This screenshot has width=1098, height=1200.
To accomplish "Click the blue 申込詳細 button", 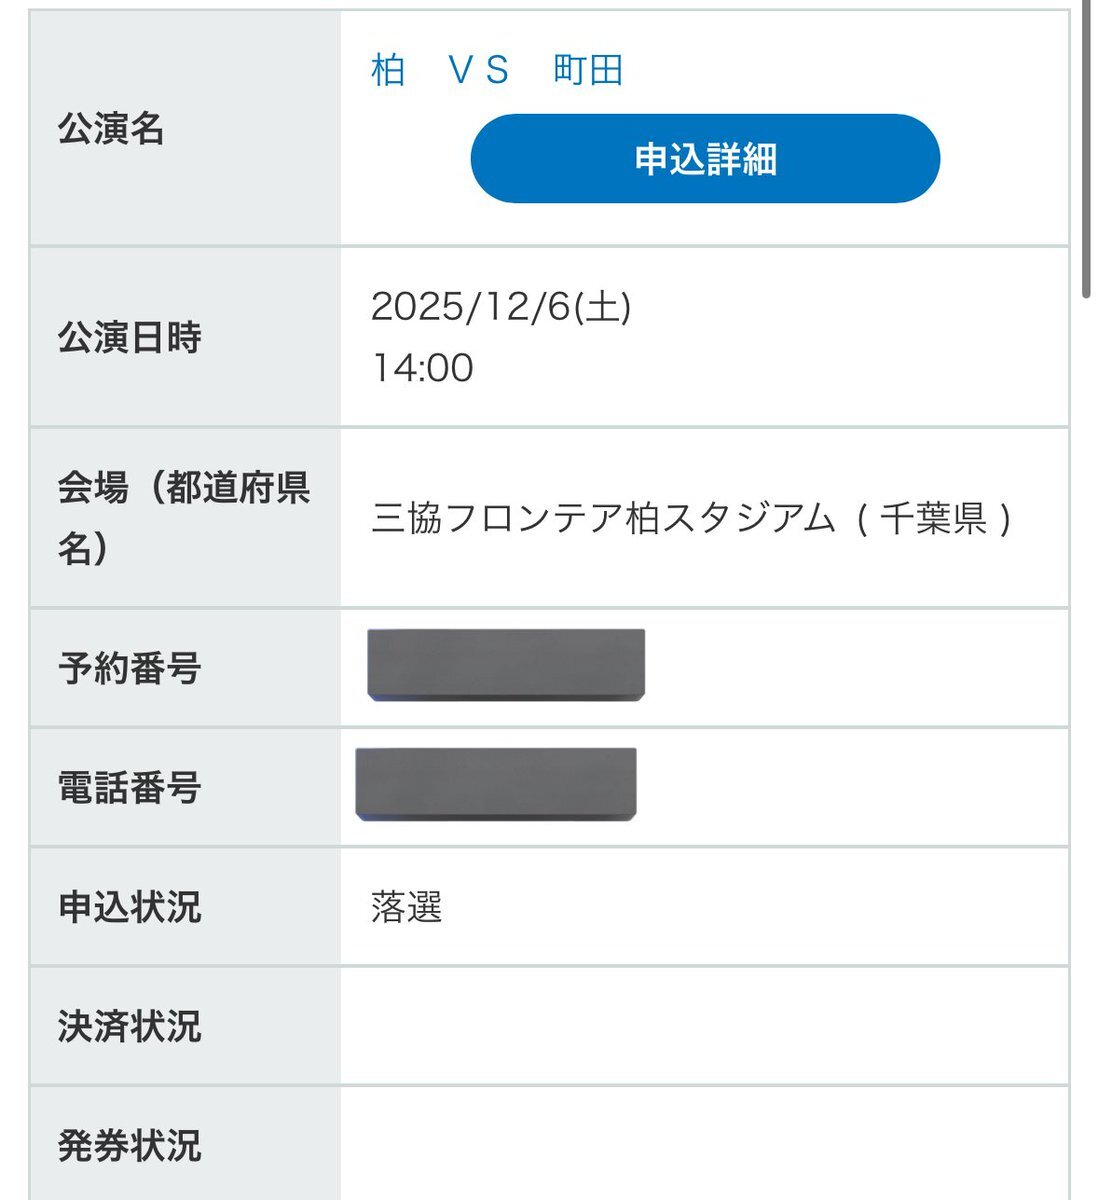I will tap(705, 159).
